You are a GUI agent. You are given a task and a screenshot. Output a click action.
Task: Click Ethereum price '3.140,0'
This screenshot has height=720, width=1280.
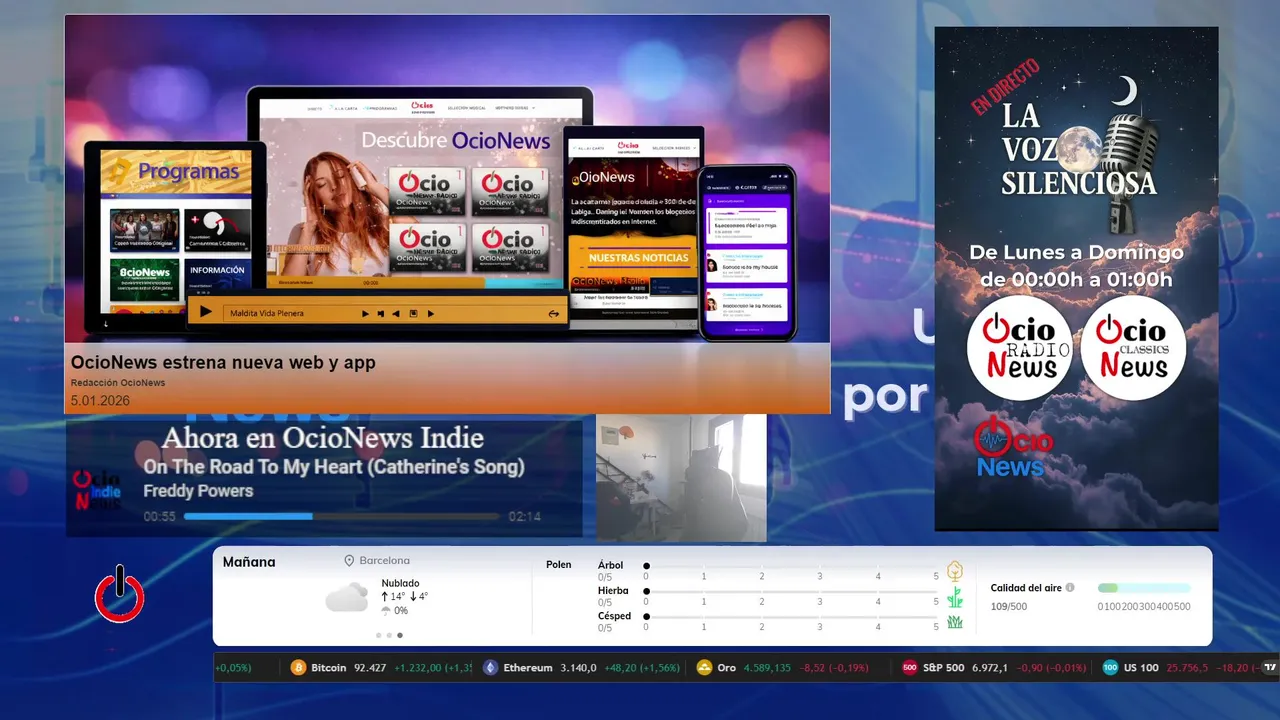(578, 668)
